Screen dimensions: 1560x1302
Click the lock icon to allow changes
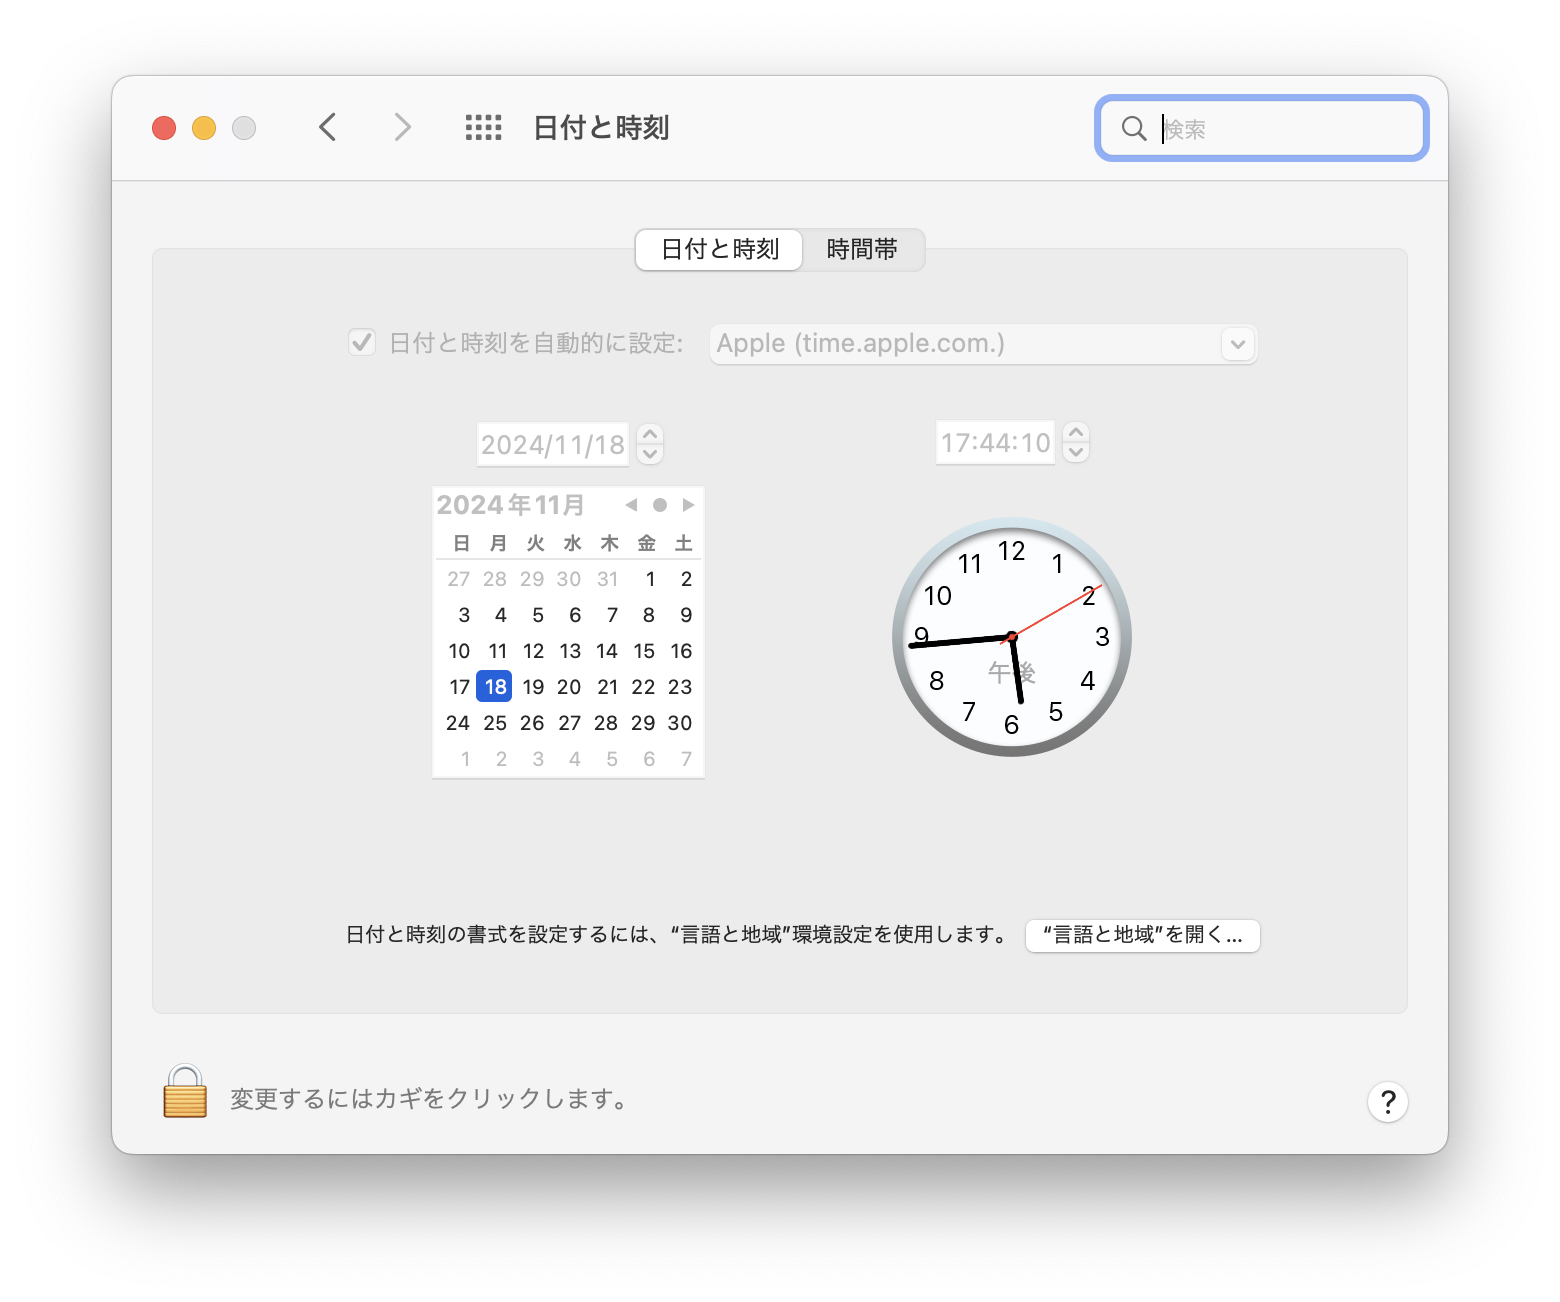[185, 1092]
